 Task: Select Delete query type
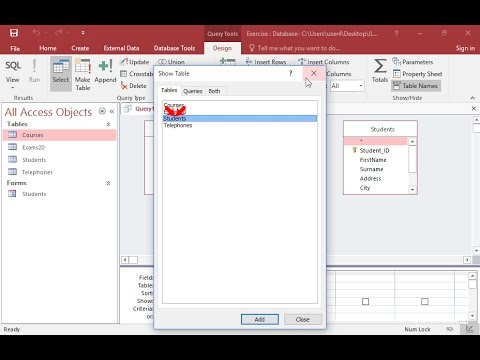click(x=133, y=86)
